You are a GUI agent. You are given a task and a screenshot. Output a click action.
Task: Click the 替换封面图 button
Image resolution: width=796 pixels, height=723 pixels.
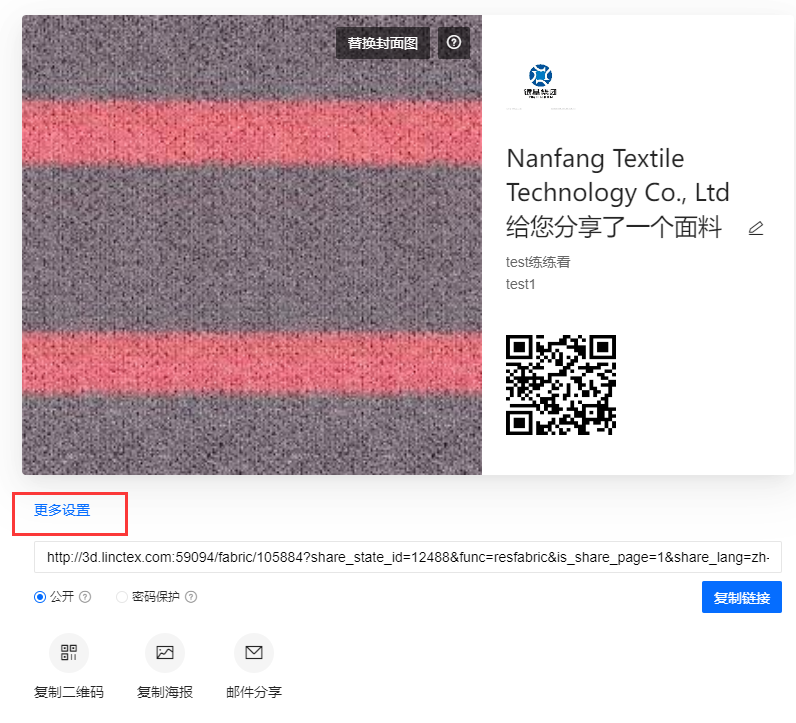click(383, 43)
